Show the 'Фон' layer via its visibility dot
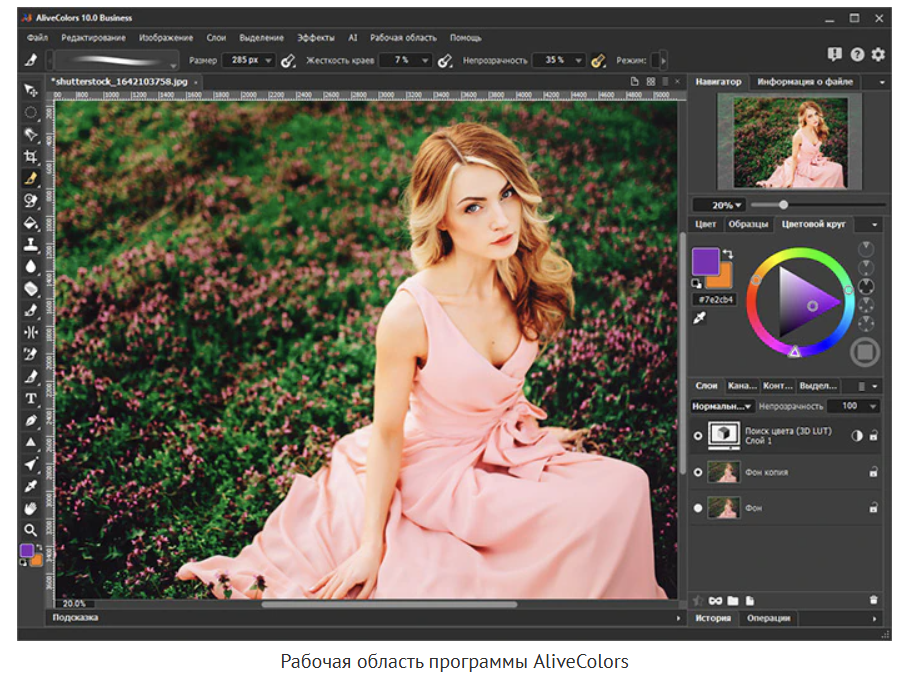The image size is (915, 677). click(x=698, y=508)
